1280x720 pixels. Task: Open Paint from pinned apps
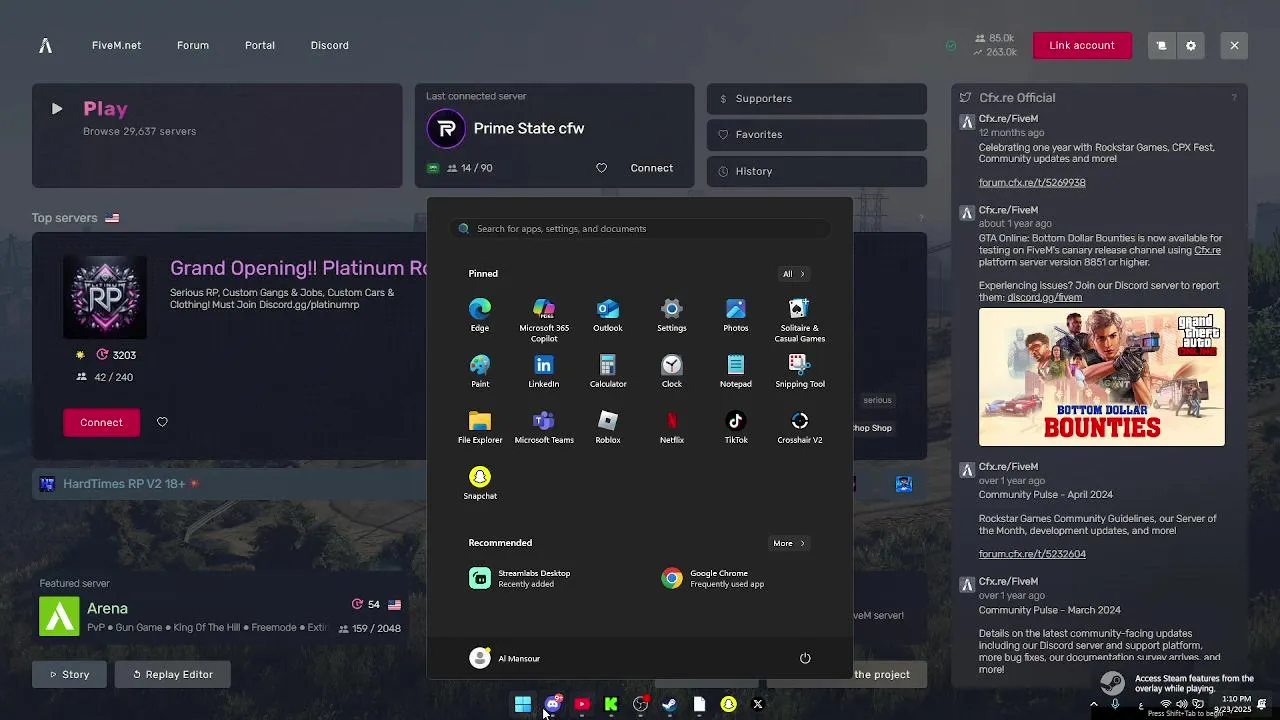480,370
